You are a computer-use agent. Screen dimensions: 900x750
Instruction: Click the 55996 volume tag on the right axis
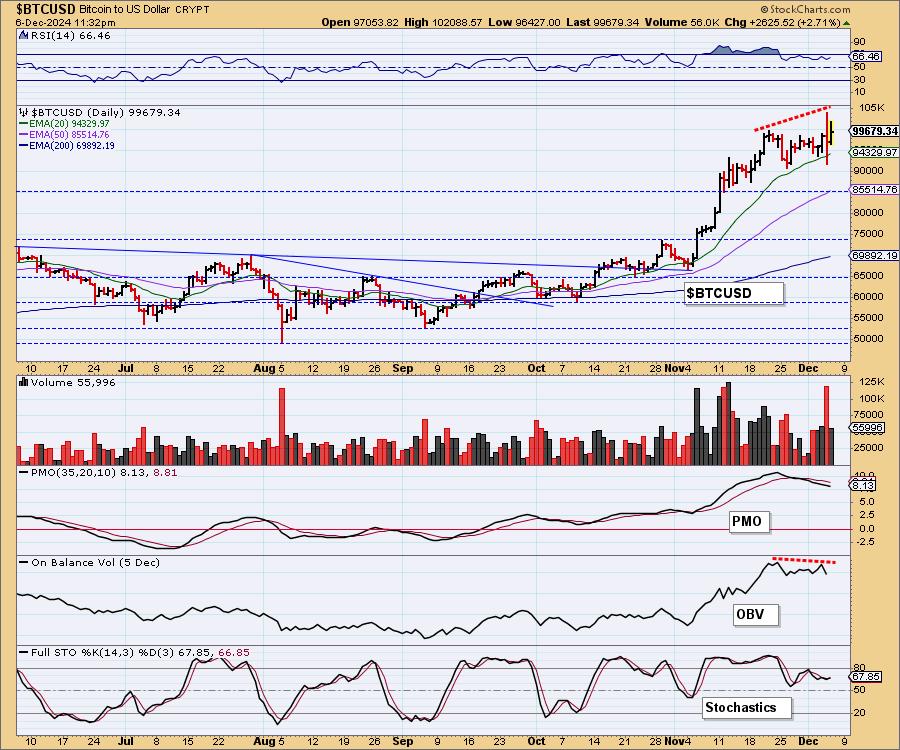pos(867,428)
